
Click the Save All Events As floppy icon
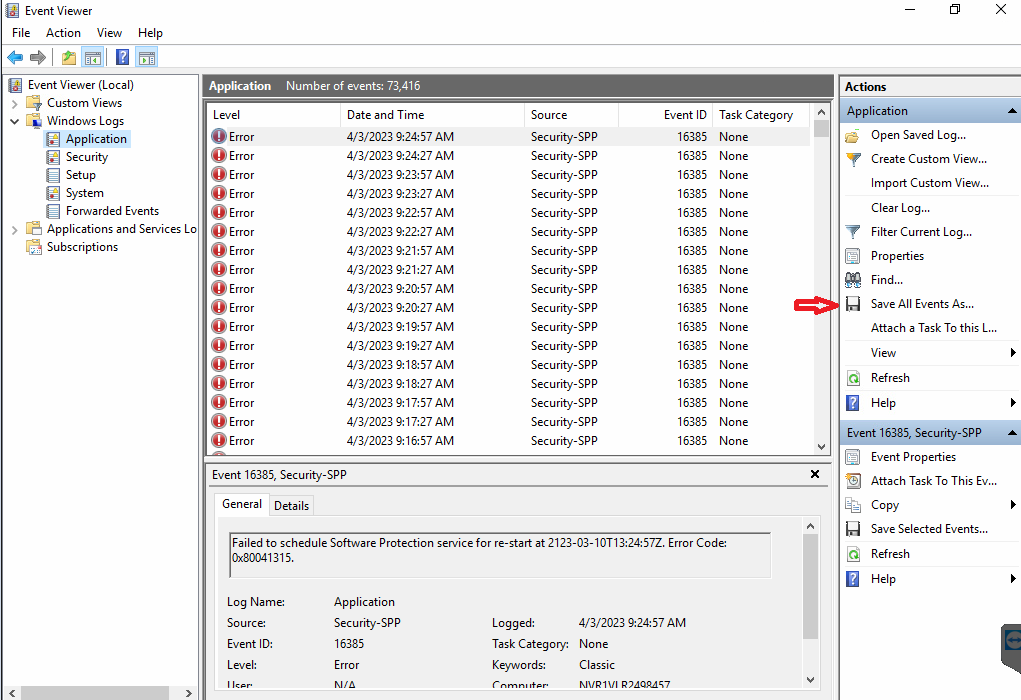click(x=853, y=304)
